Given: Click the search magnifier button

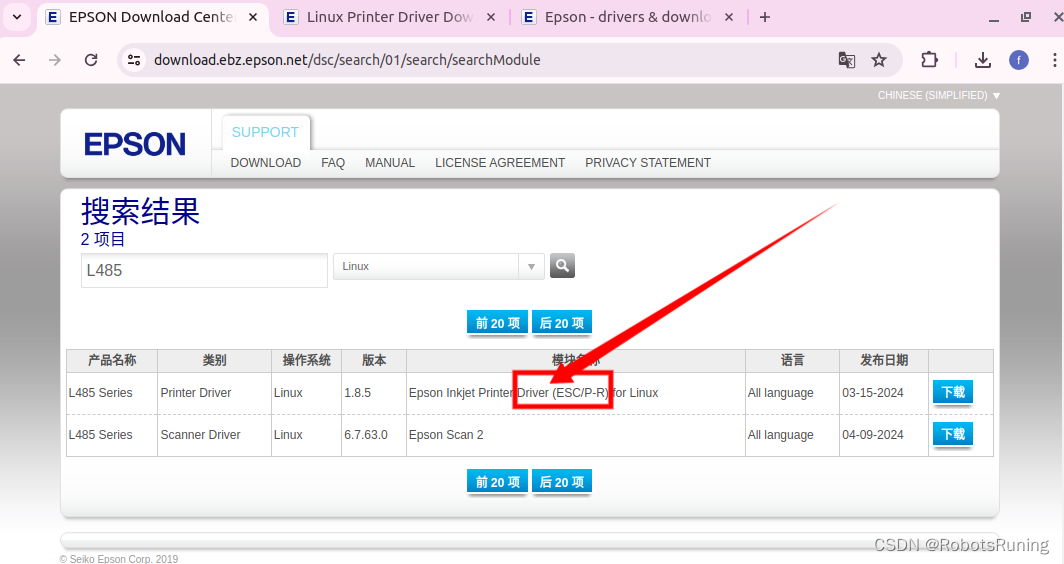Looking at the screenshot, I should [562, 265].
